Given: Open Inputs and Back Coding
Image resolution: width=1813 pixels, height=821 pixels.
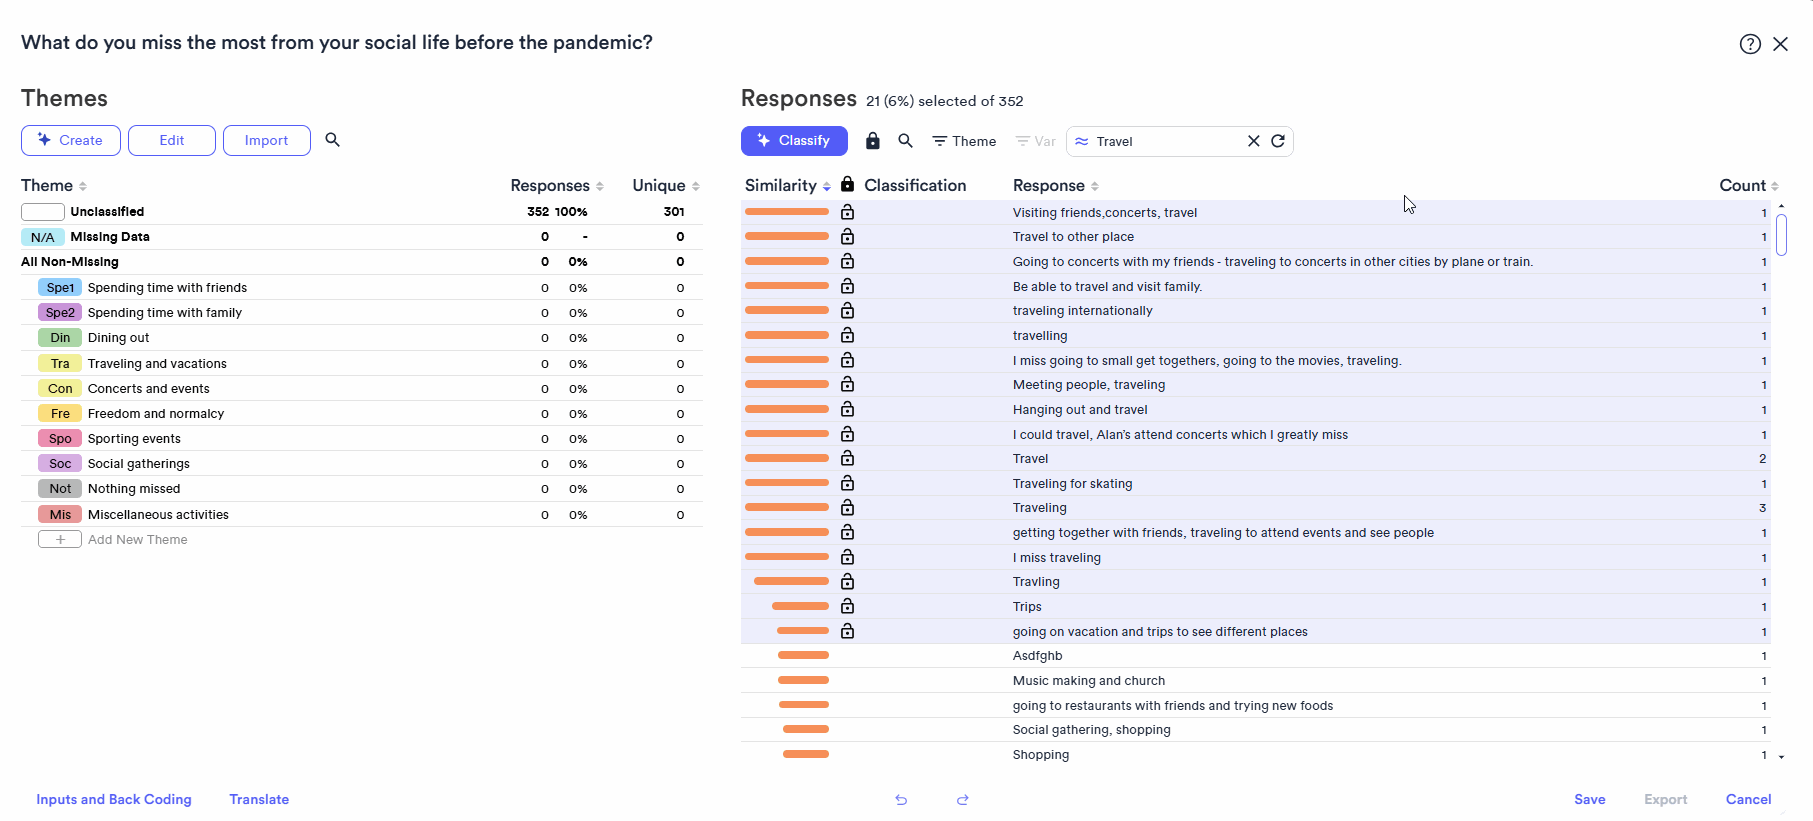Looking at the screenshot, I should (114, 799).
